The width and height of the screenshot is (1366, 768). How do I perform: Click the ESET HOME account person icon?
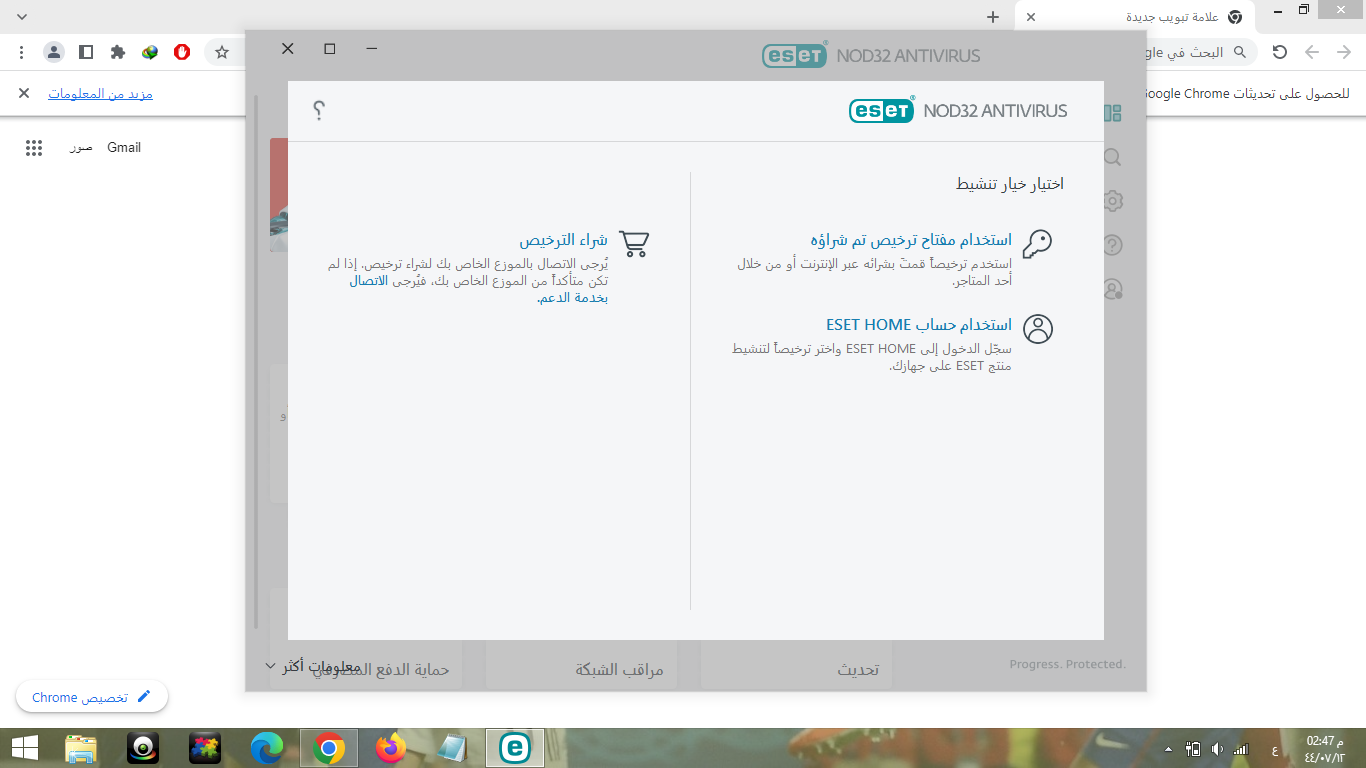(1038, 329)
